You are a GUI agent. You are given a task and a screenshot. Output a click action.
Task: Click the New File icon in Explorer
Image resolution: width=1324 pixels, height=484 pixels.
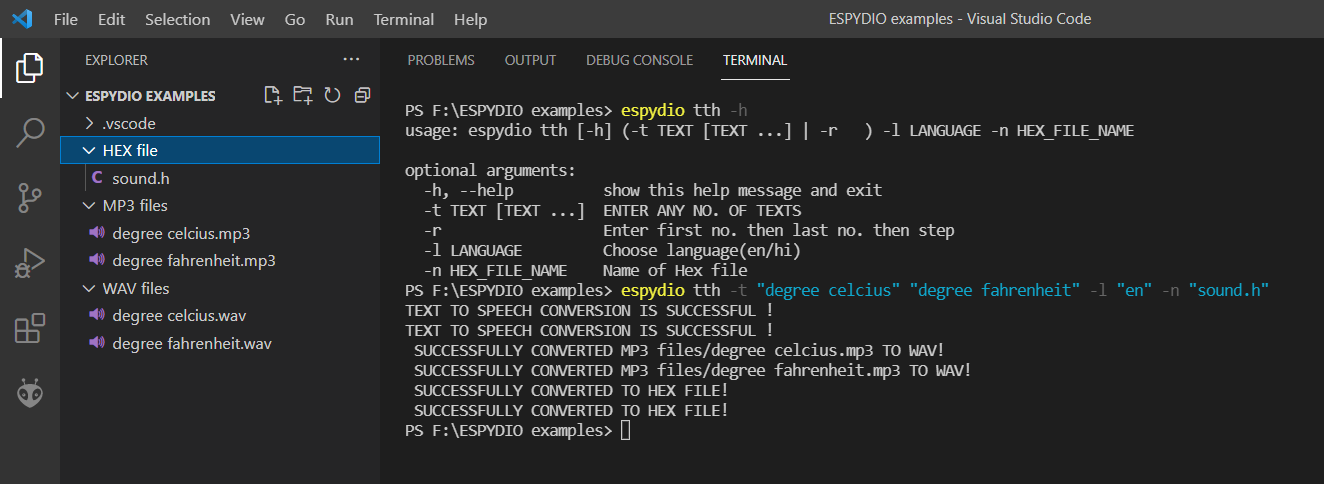pyautogui.click(x=272, y=96)
